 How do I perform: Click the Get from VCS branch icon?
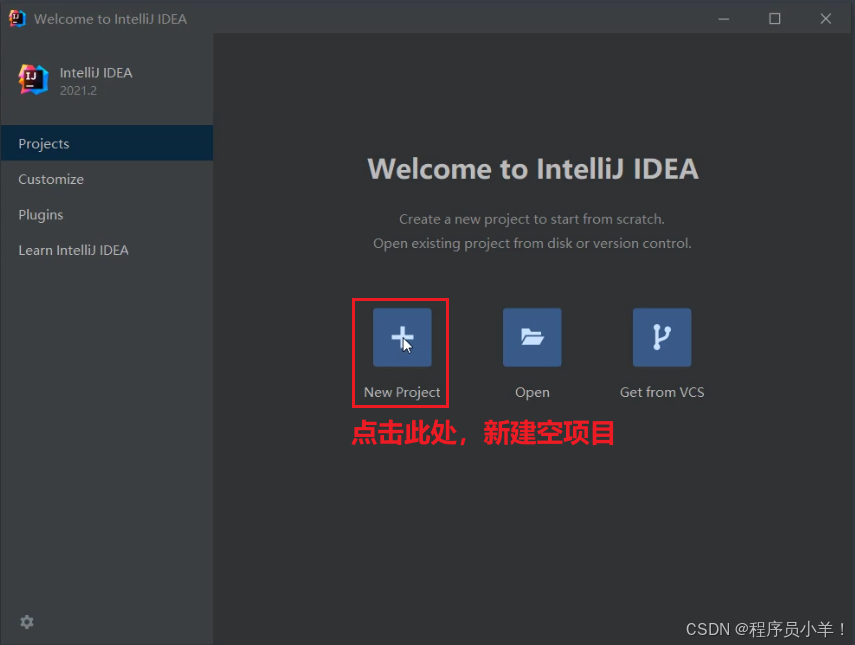661,337
